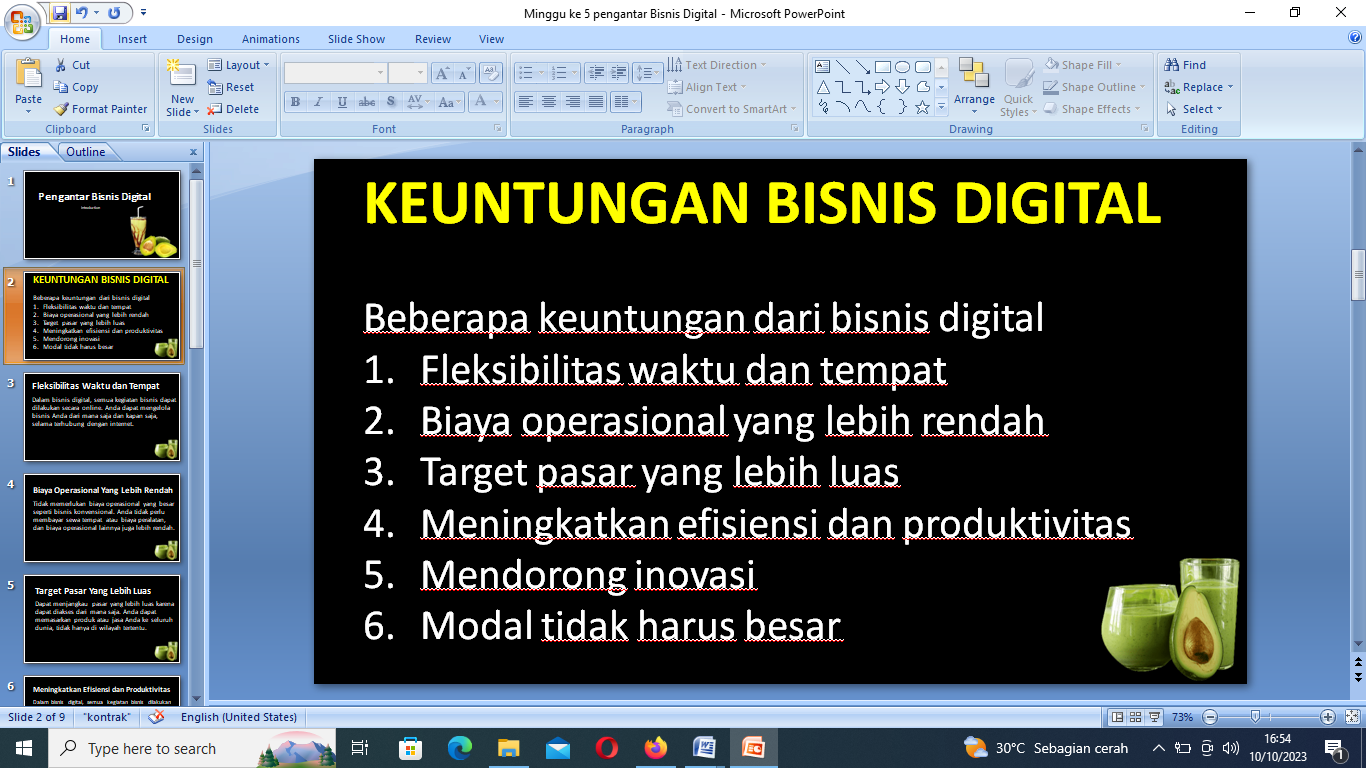The image size is (1366, 768).
Task: Click the Find icon in Editing group
Action: point(1186,65)
